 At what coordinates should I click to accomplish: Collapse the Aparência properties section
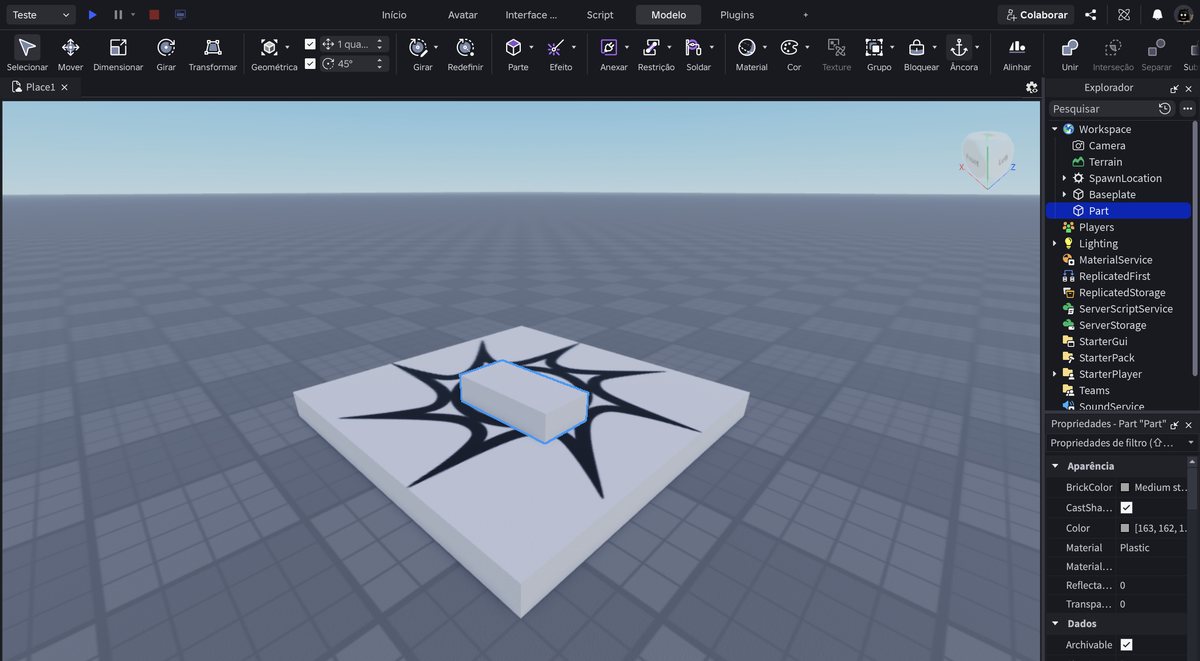[x=1054, y=466]
